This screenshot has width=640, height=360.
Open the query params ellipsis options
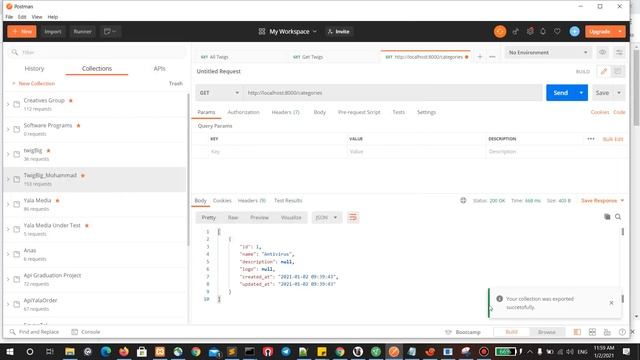click(591, 139)
